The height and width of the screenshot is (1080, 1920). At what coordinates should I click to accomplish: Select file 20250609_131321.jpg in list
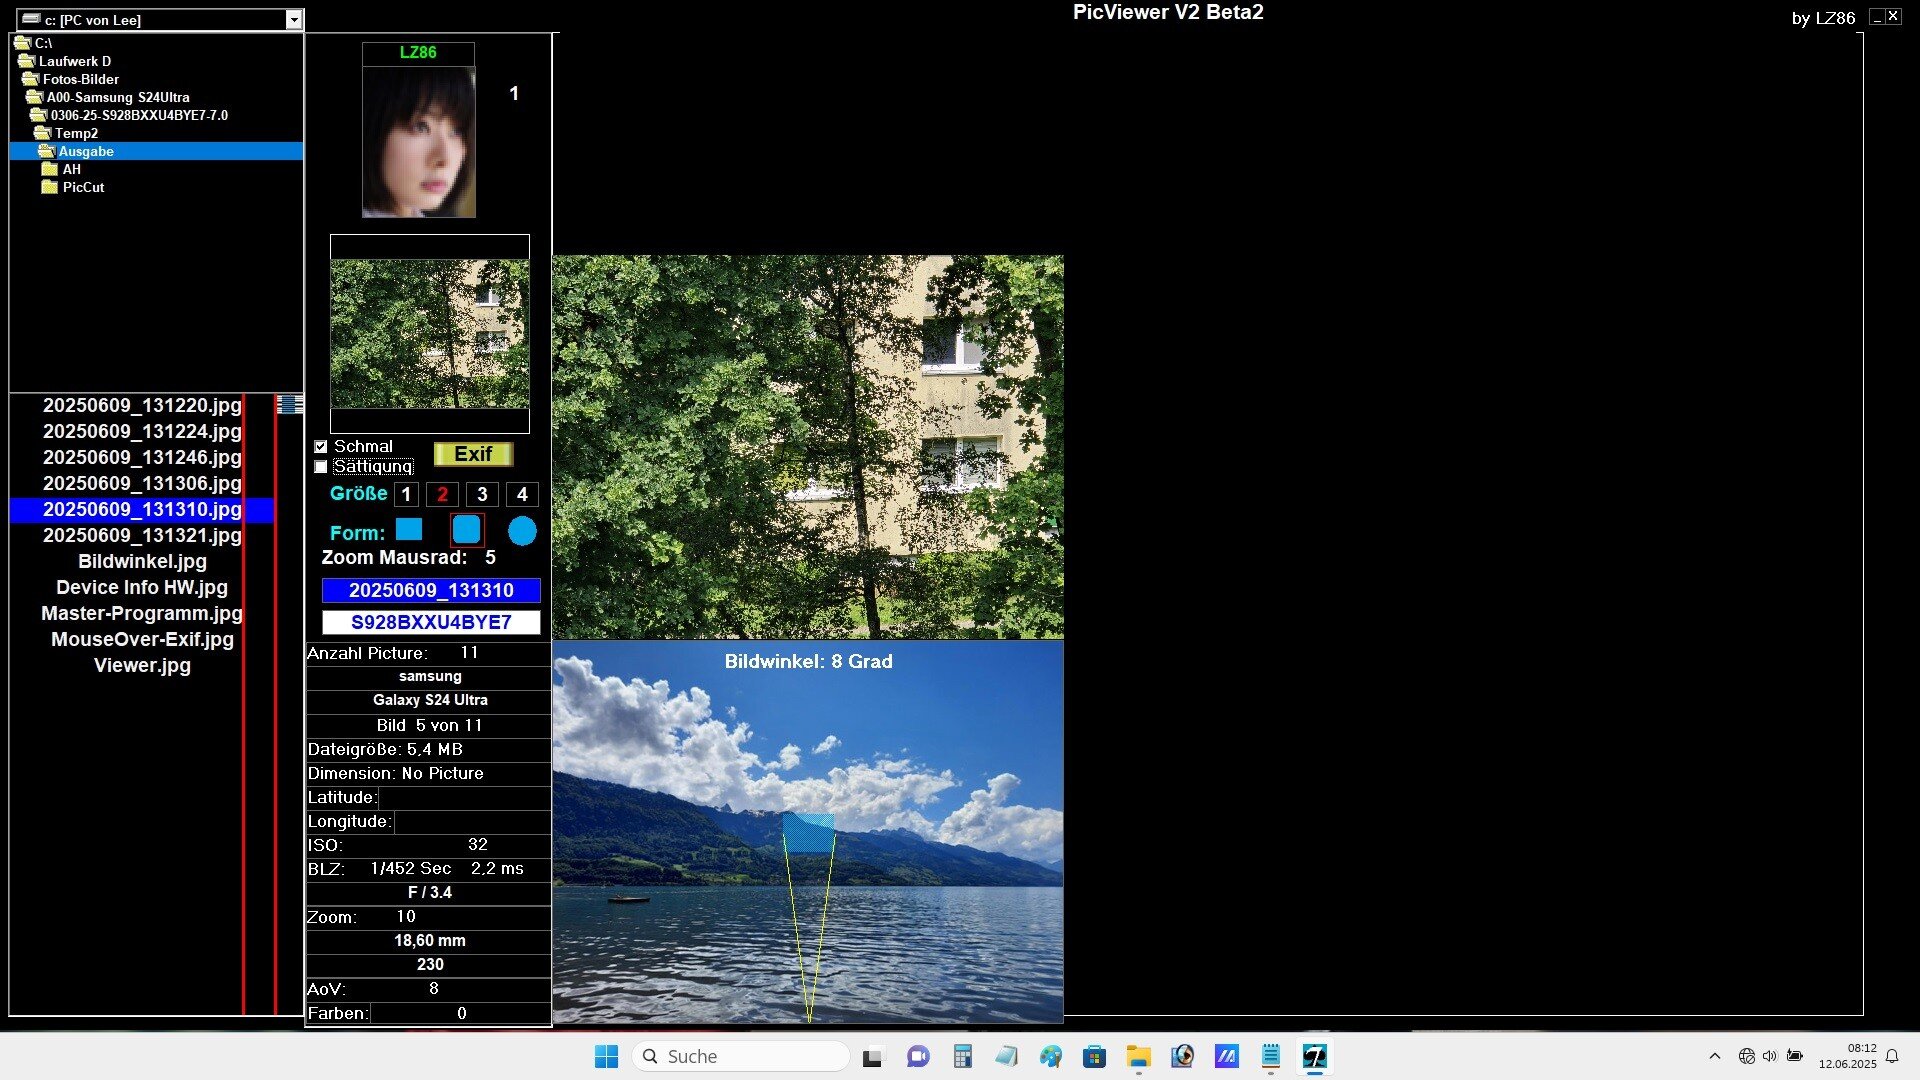[142, 535]
